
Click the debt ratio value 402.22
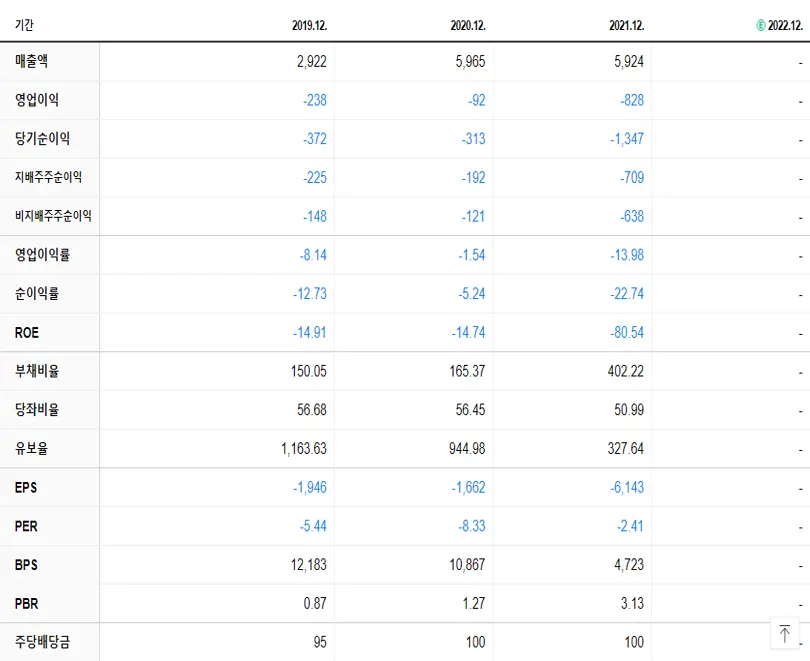626,371
